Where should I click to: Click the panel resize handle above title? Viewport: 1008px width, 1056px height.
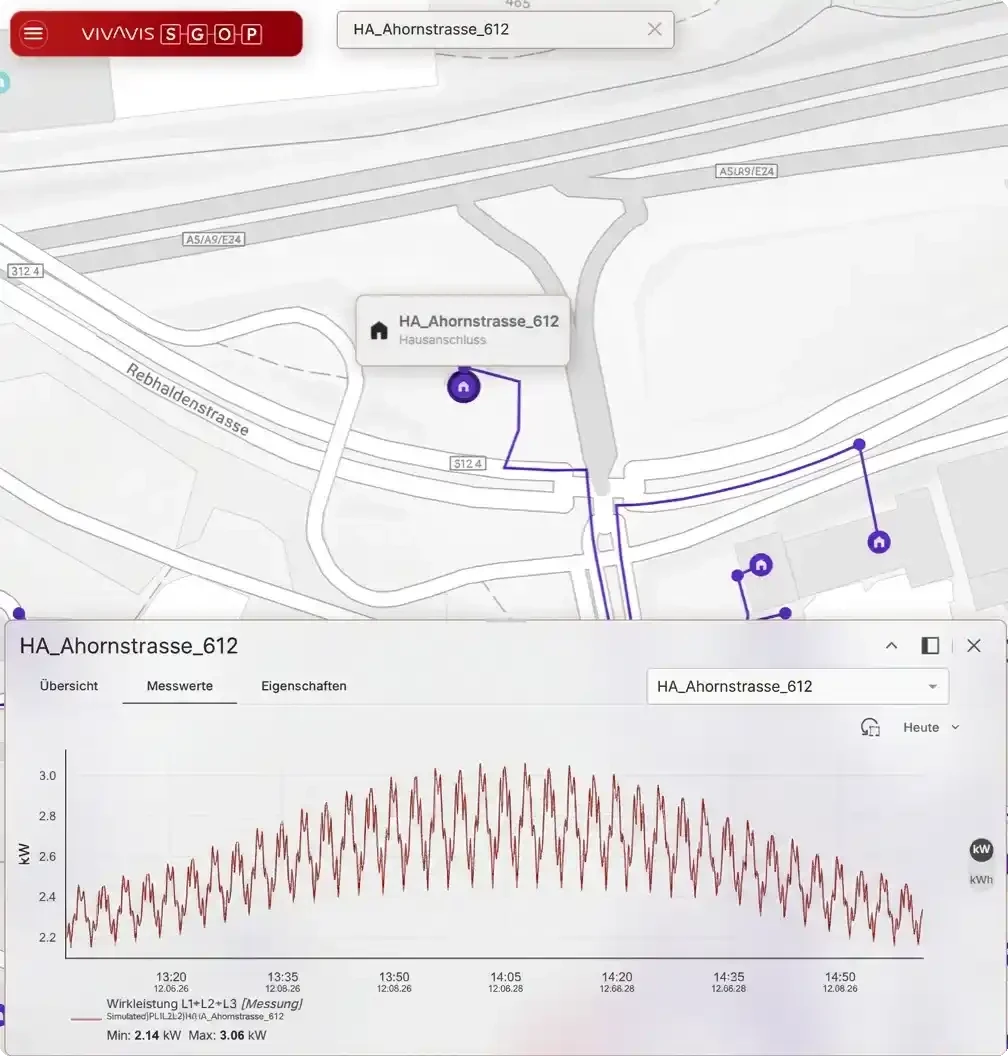(505, 620)
